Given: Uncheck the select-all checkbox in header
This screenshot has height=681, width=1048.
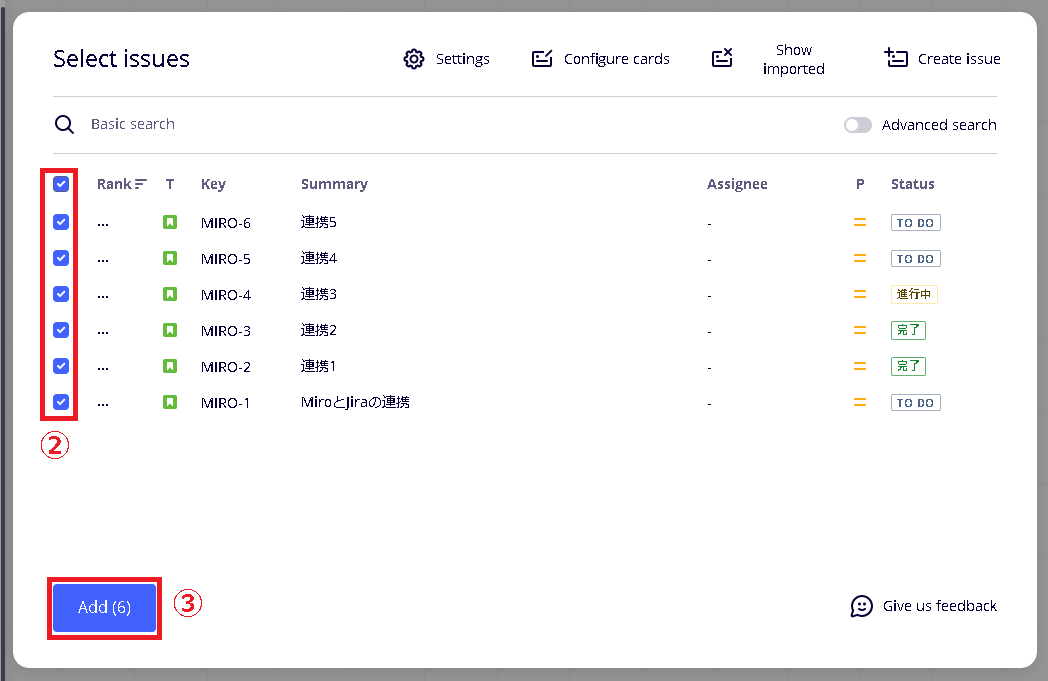Looking at the screenshot, I should pos(61,184).
